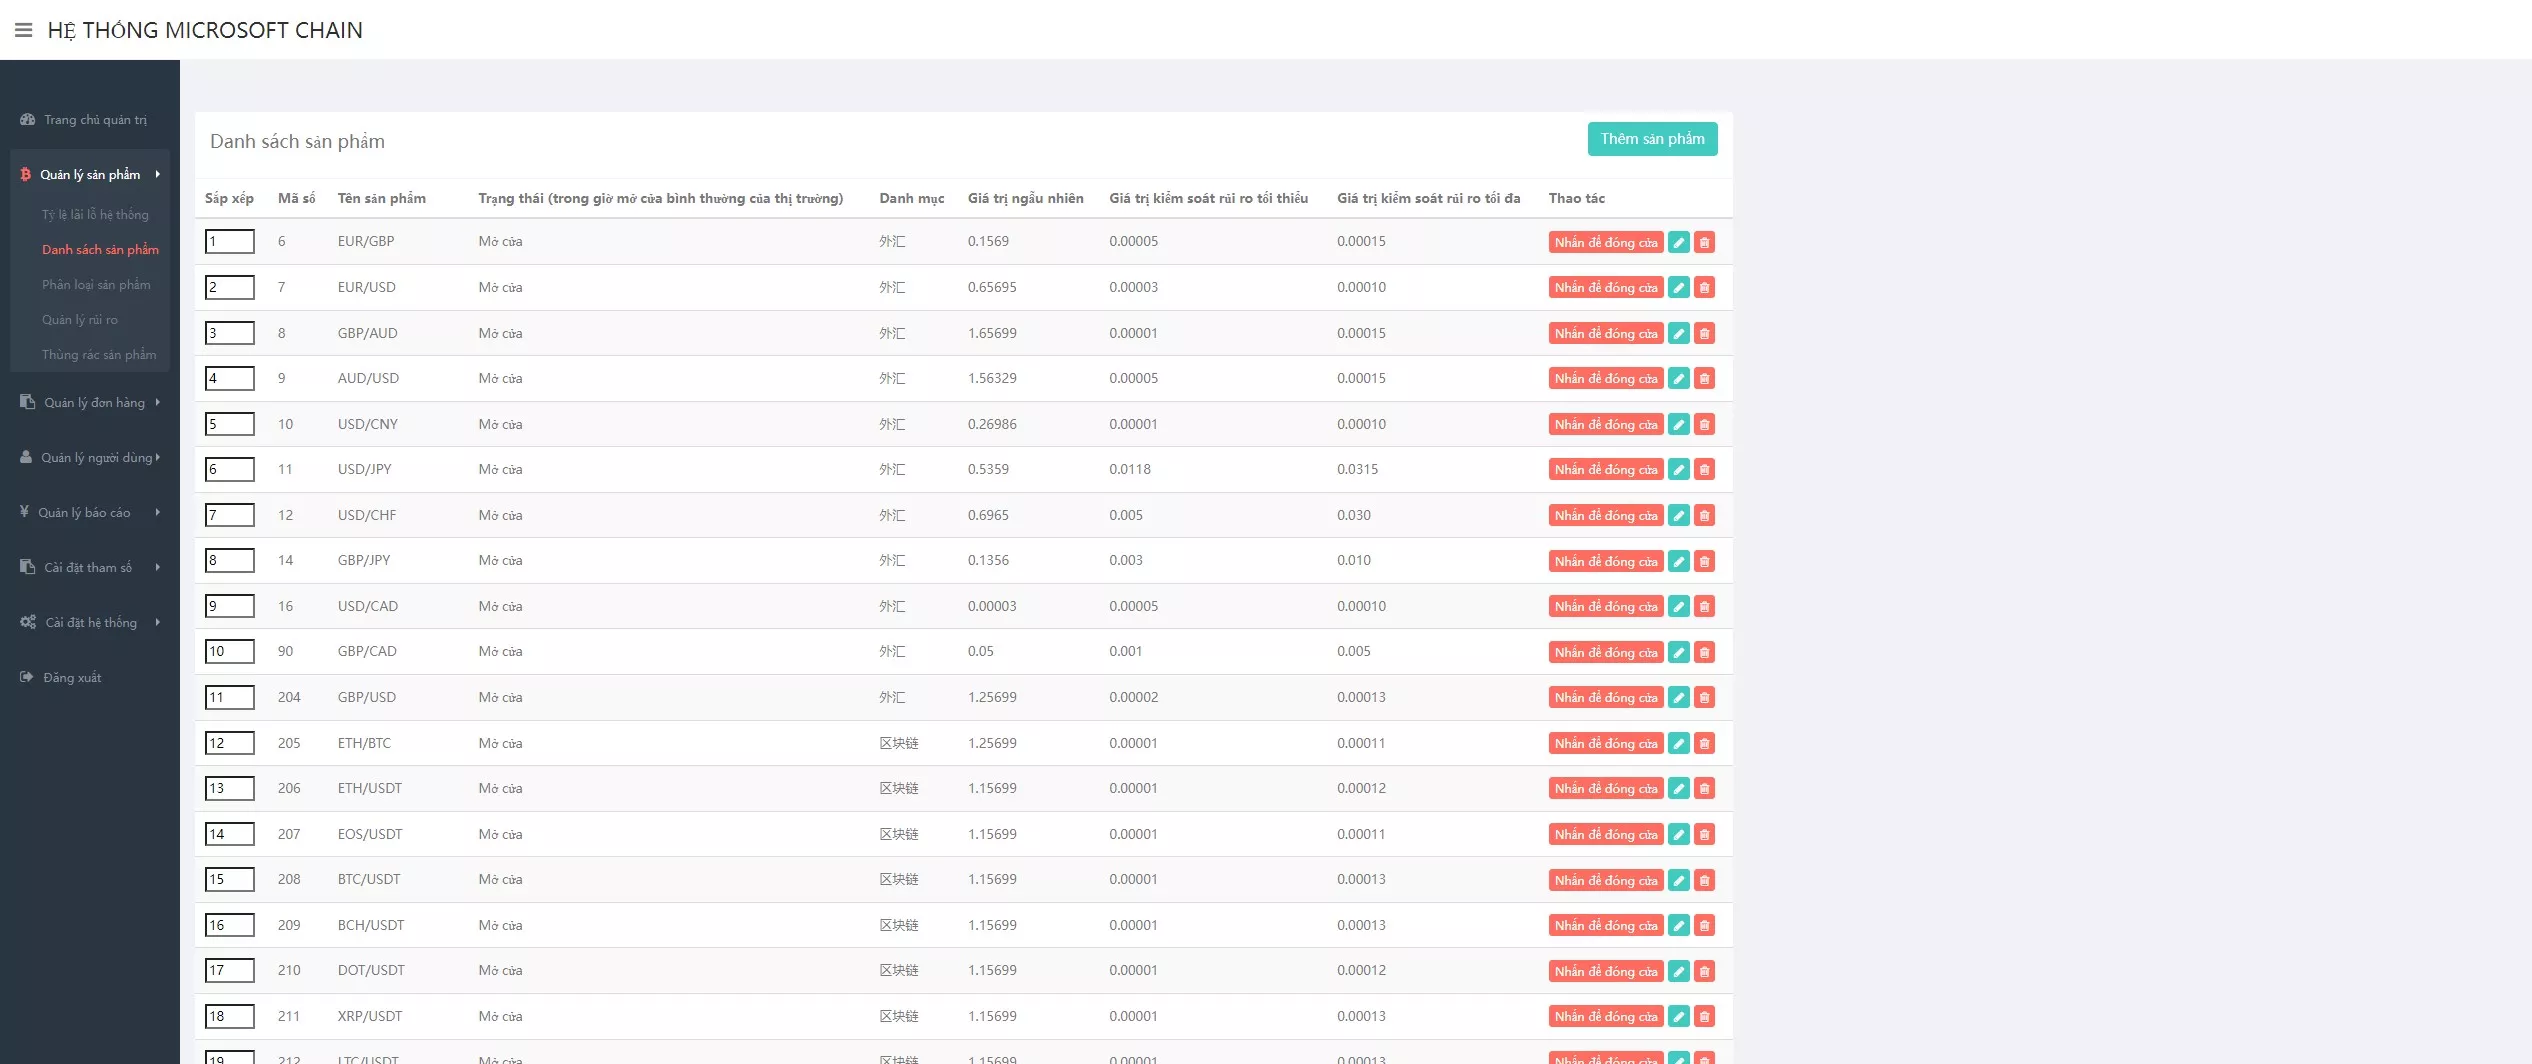Toggle AUD/USD closed via Nhấn để đóng cửa
The height and width of the screenshot is (1064, 2532).
click(x=1605, y=379)
